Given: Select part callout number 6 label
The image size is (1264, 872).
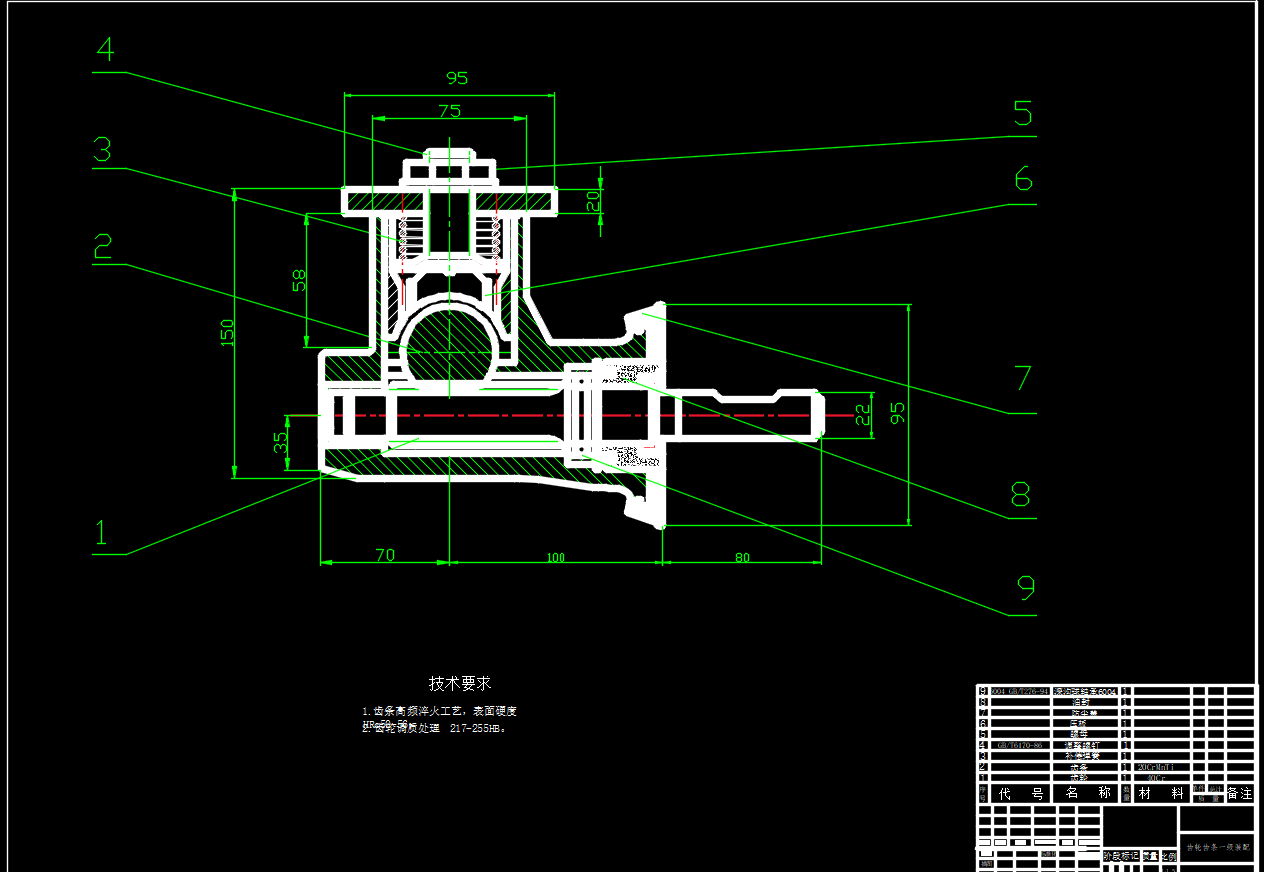Looking at the screenshot, I should 1022,179.
